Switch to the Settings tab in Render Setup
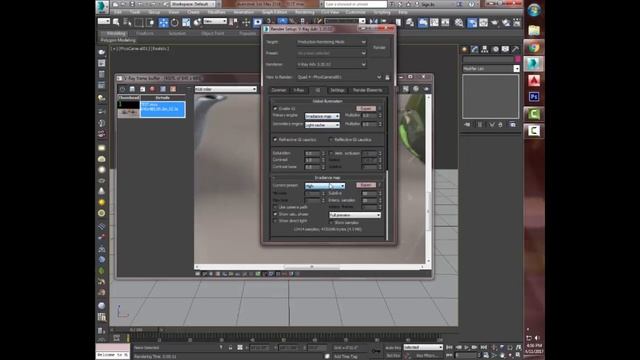Screen dimensions: 640x360 337,90
